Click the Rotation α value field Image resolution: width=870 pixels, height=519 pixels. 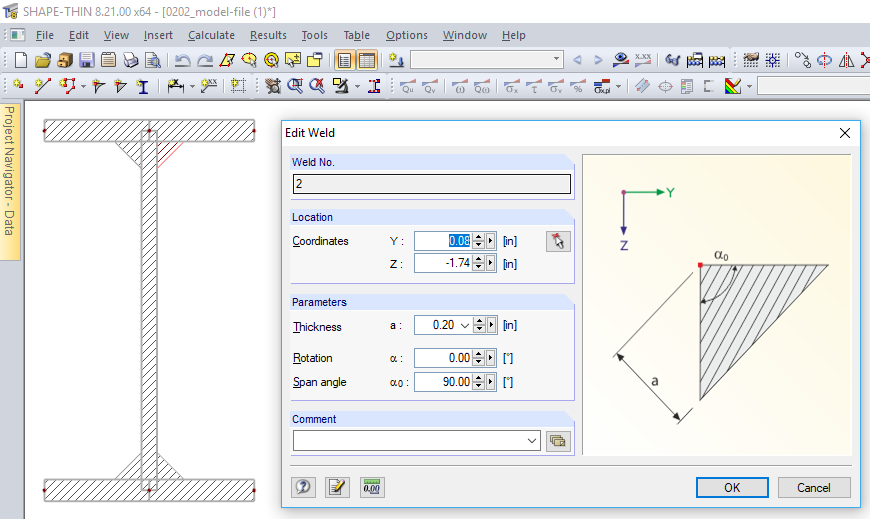[x=443, y=358]
